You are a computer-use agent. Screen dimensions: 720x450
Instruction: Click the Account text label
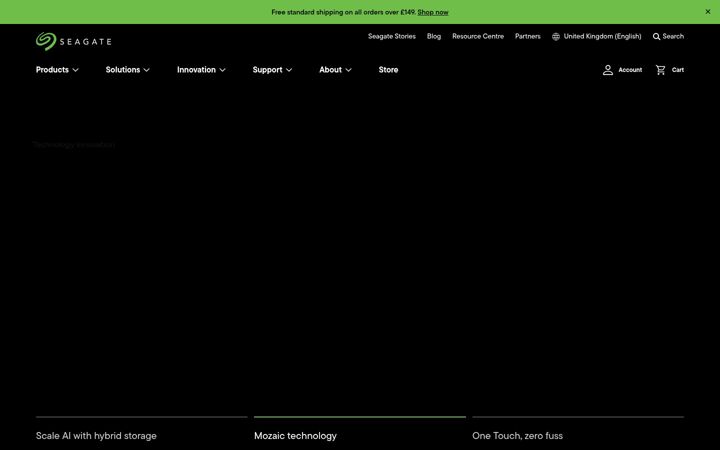630,70
